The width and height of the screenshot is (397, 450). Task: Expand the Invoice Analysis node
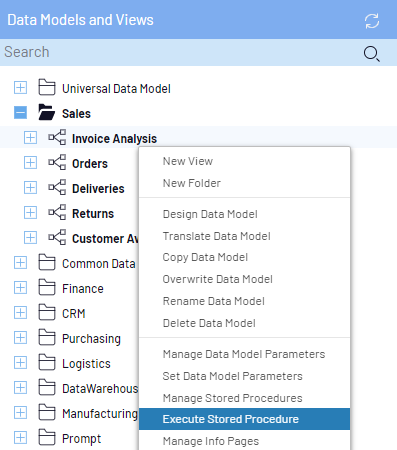[30, 137]
